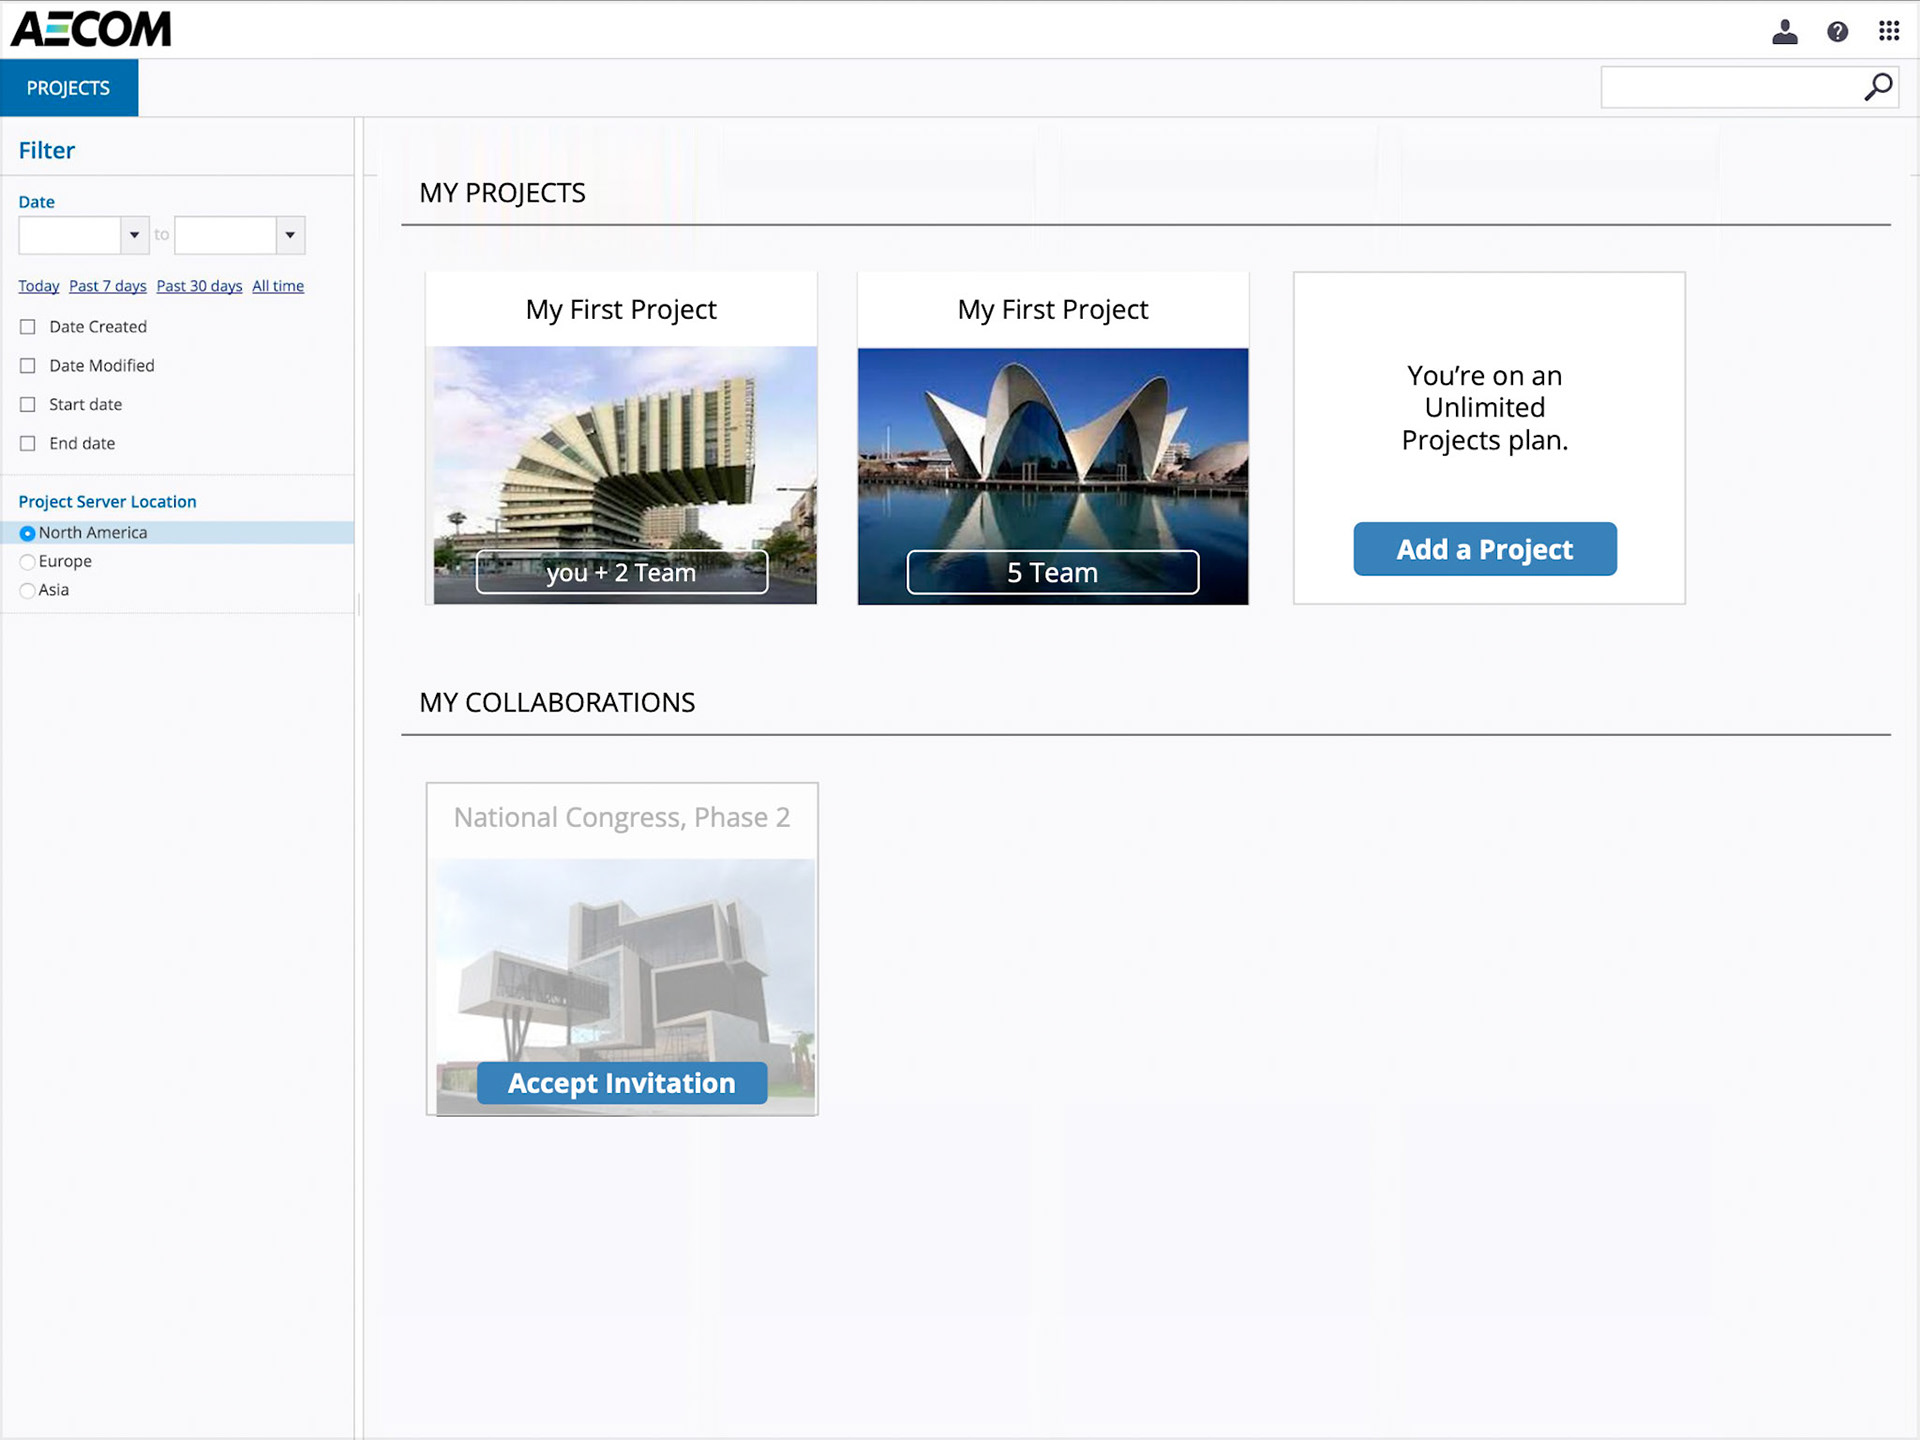The image size is (1920, 1440).
Task: Filter by Past 7 days link
Action: [107, 286]
